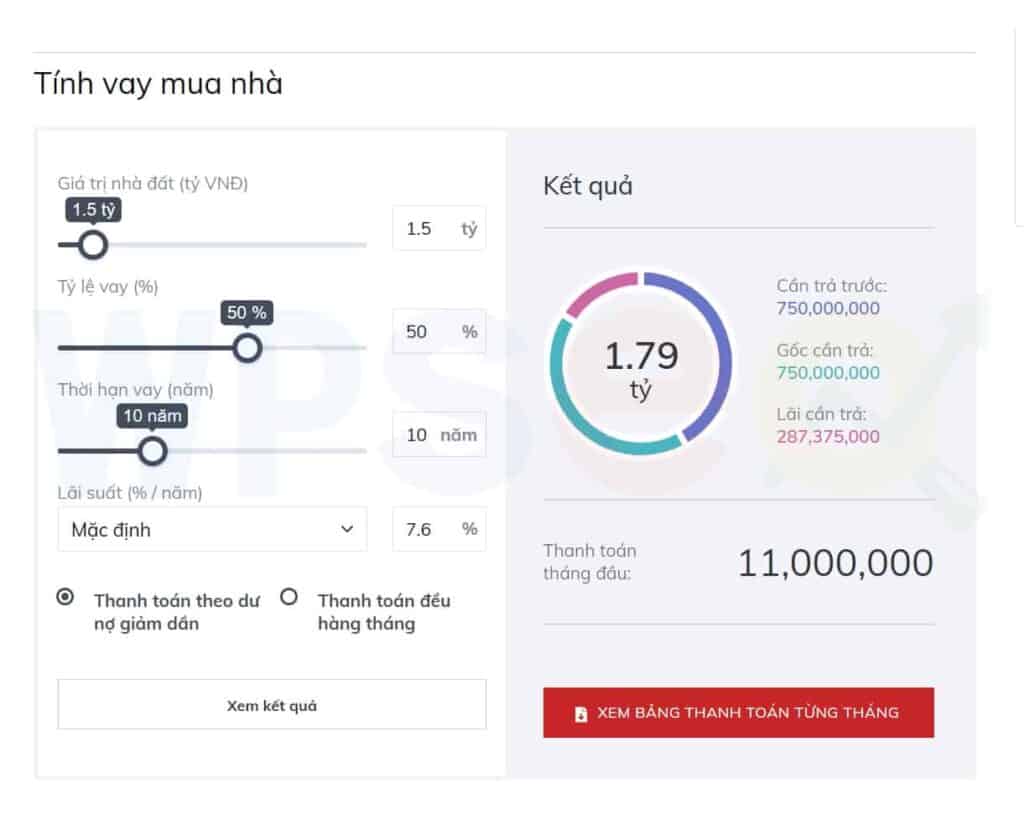Click the Lãi cần trả amount 287,375,000
The height and width of the screenshot is (820, 1024).
(x=828, y=436)
